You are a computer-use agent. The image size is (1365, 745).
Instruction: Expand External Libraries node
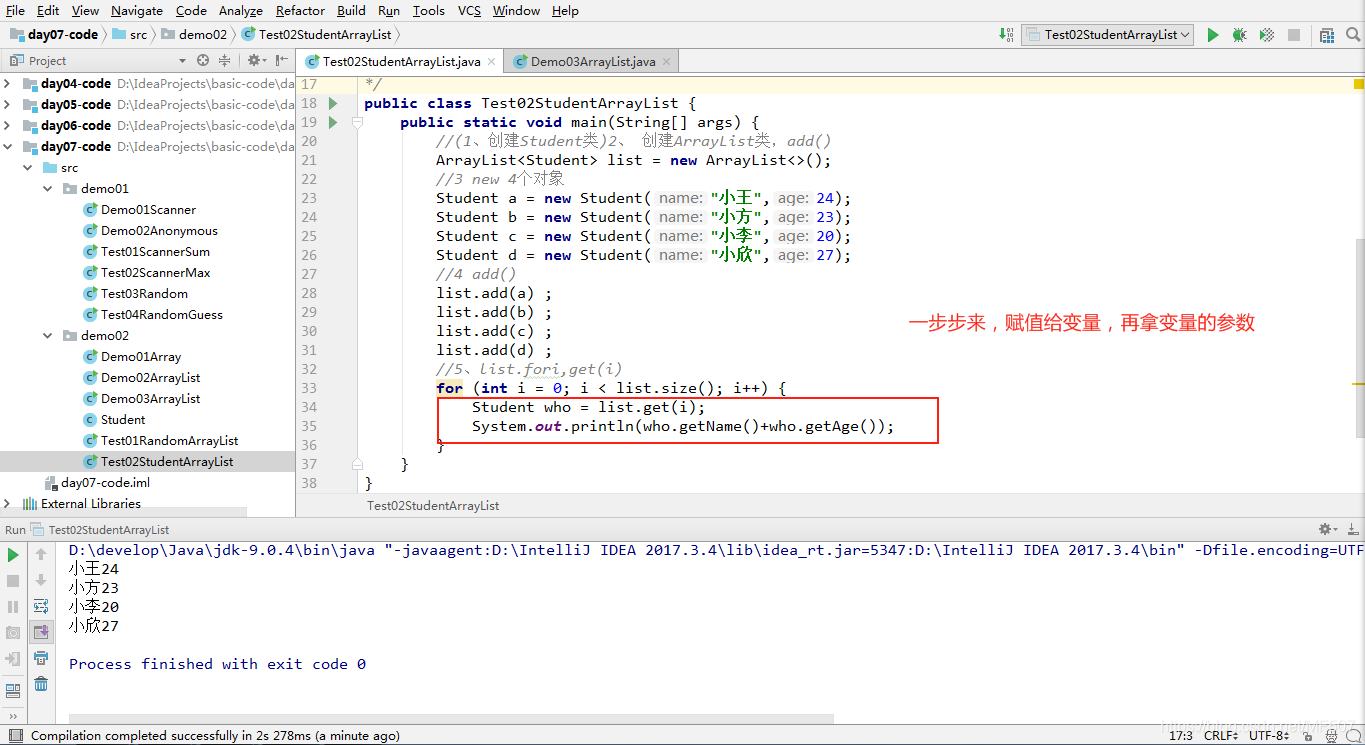(x=8, y=504)
